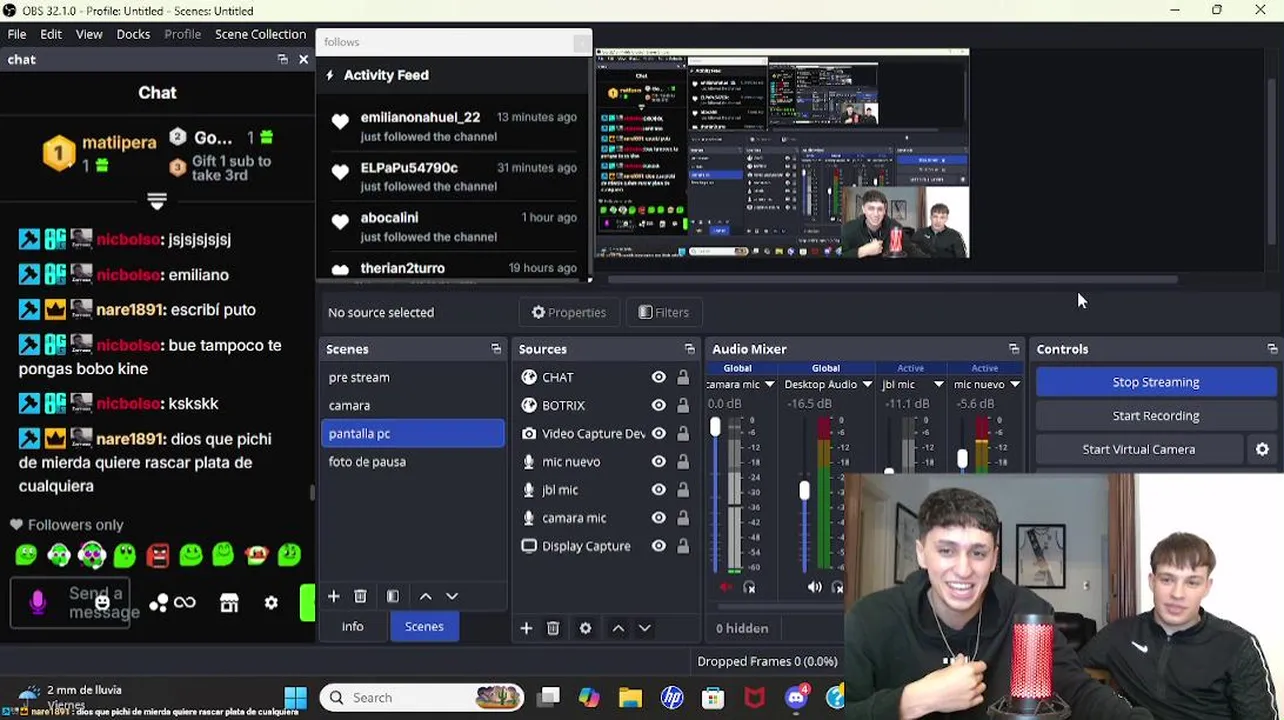Open jbl mic channel dropdown in mixer
The height and width of the screenshot is (720, 1284).
pos(939,384)
